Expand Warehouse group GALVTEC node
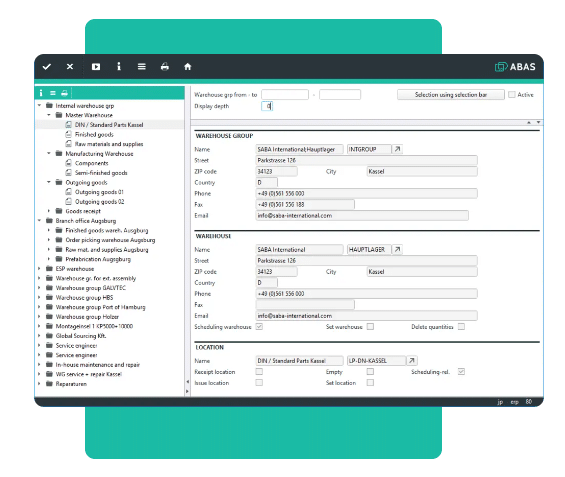Image resolution: width=565 pixels, height=477 pixels. pyautogui.click(x=39, y=287)
